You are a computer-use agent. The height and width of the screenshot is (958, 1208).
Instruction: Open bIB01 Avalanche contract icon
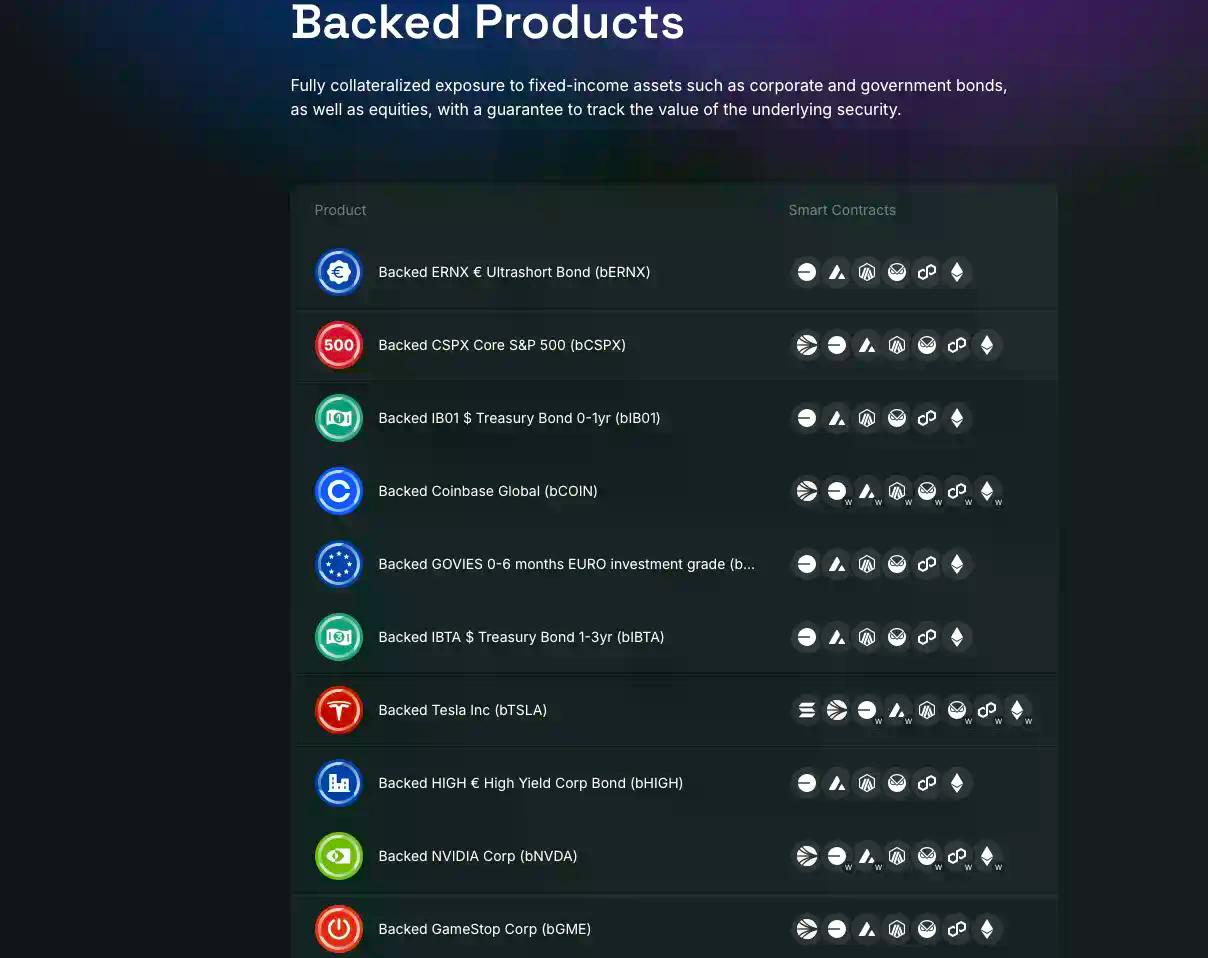[x=837, y=418]
